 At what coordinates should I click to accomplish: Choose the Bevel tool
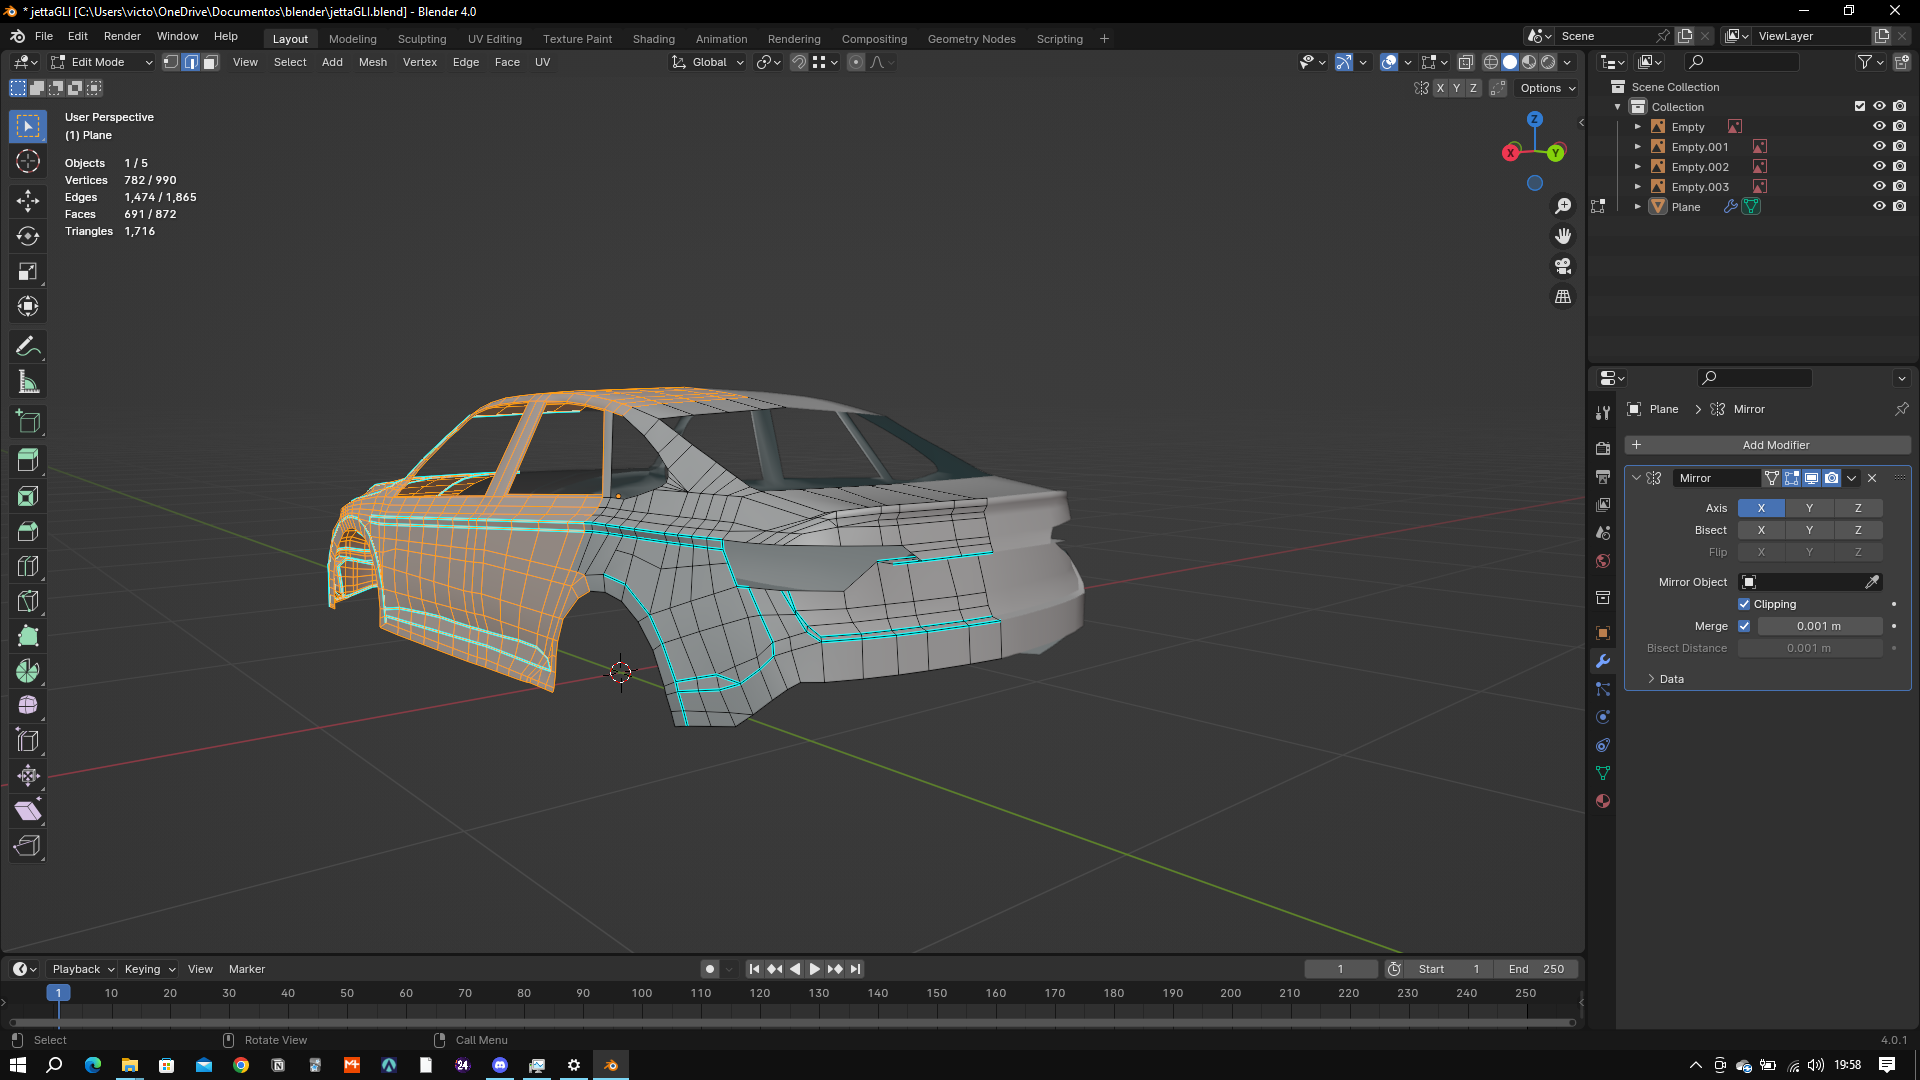(28, 531)
